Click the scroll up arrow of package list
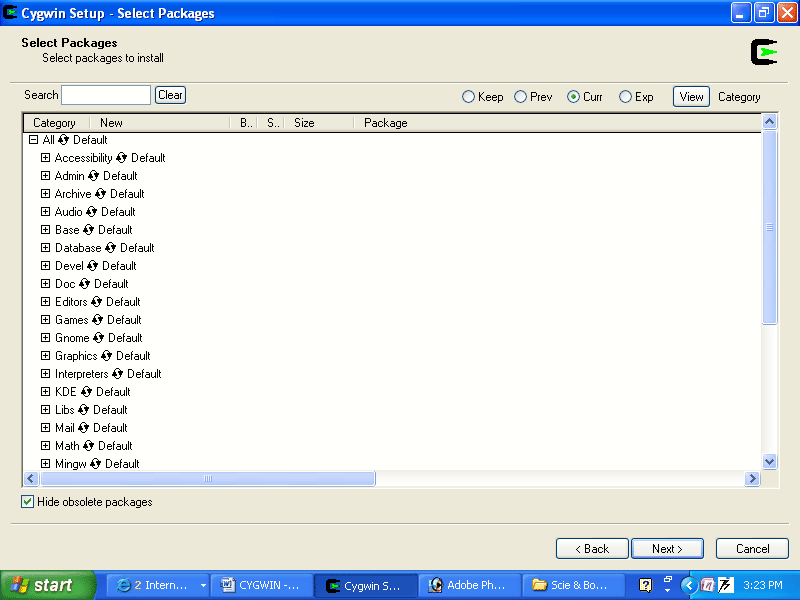 (x=769, y=121)
